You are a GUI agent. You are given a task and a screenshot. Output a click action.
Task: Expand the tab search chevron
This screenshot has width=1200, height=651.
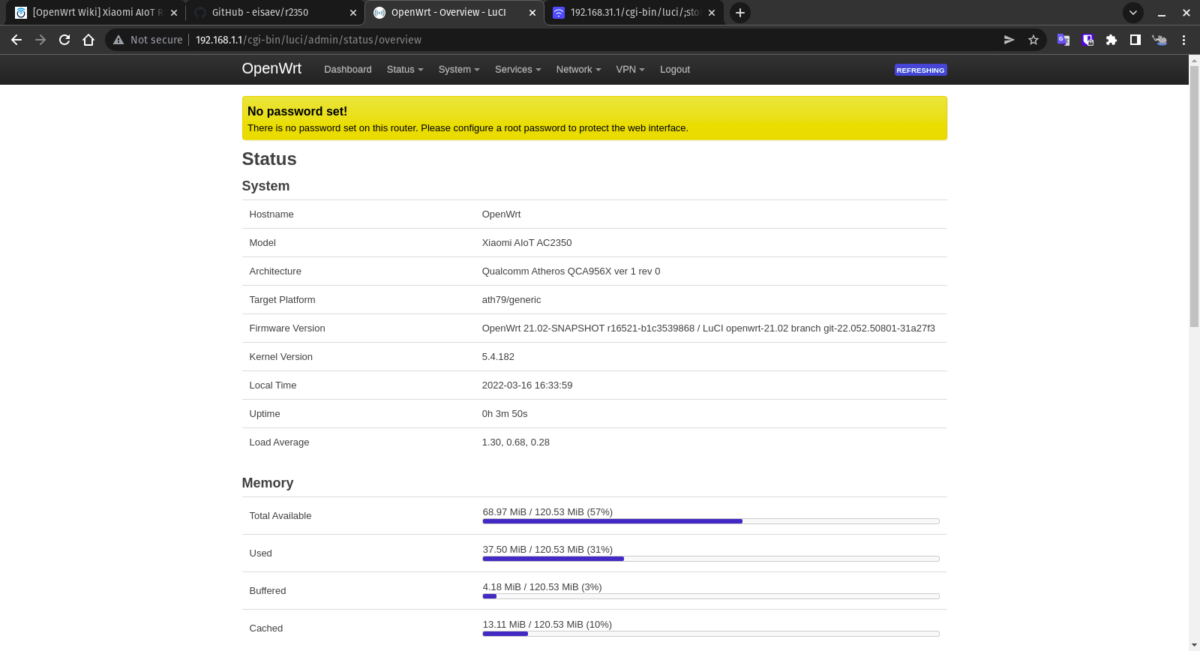[x=1133, y=13]
